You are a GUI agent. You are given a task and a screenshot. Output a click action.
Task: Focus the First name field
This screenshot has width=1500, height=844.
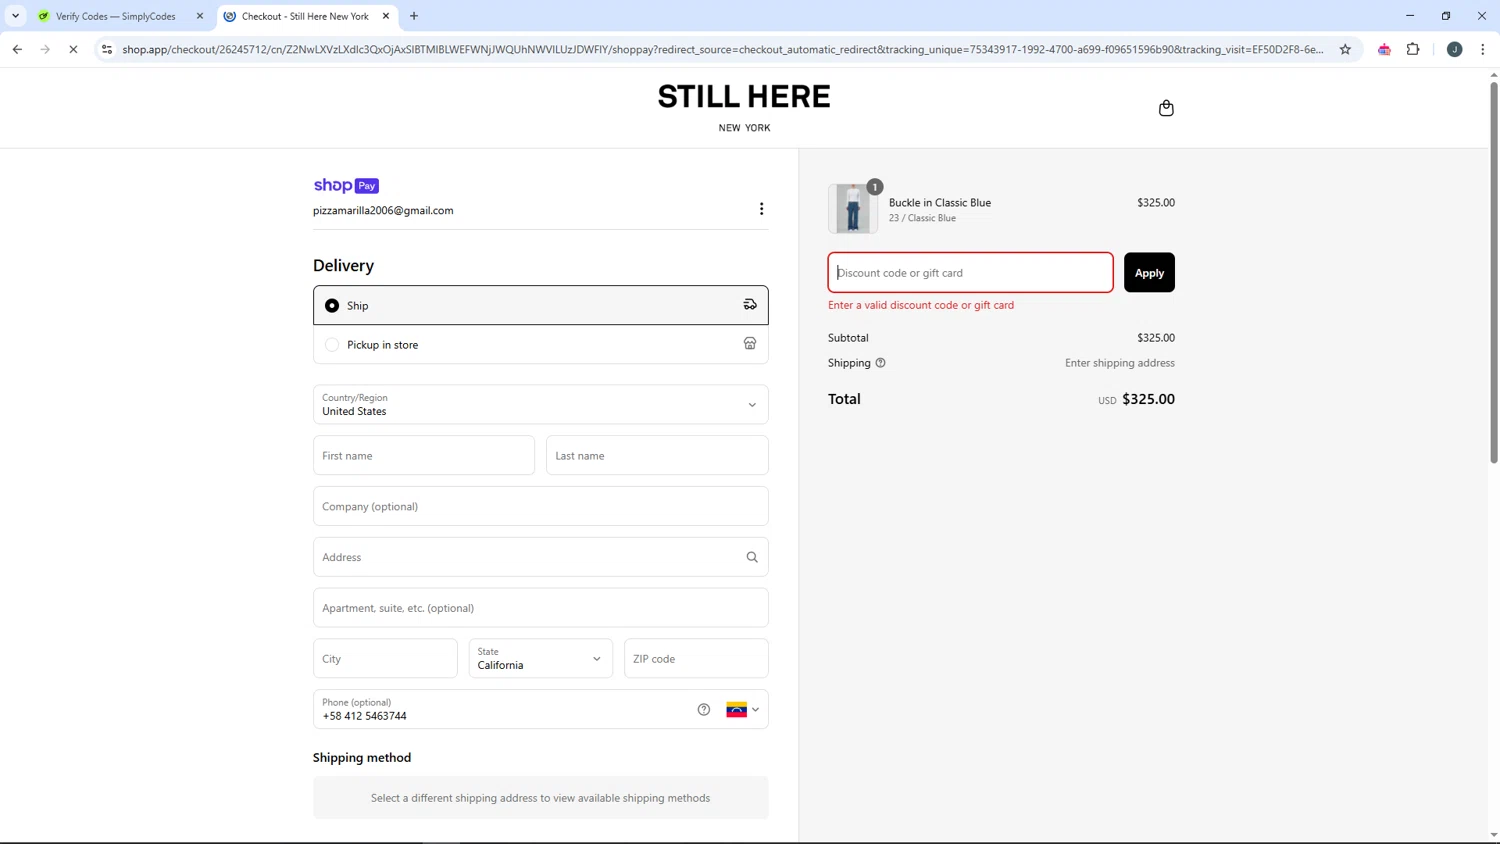(424, 456)
